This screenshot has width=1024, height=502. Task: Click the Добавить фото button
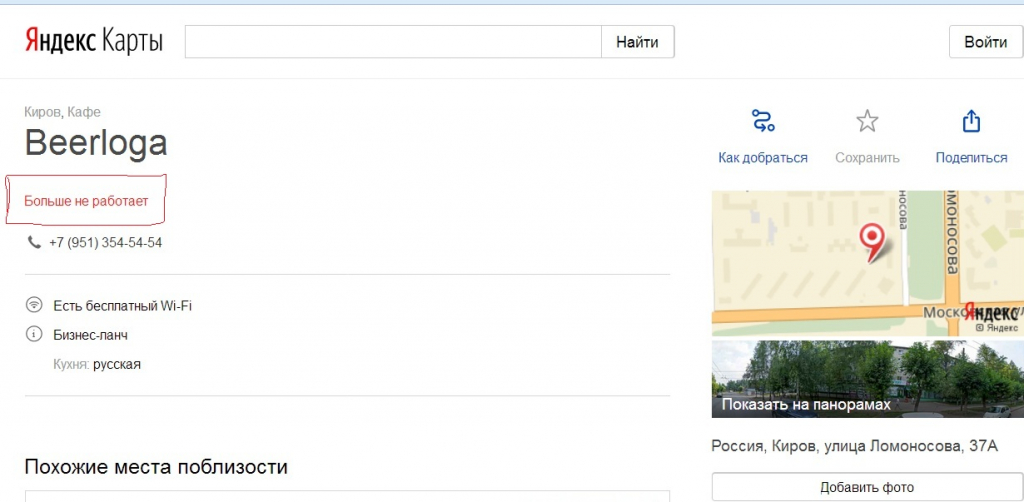[x=867, y=487]
